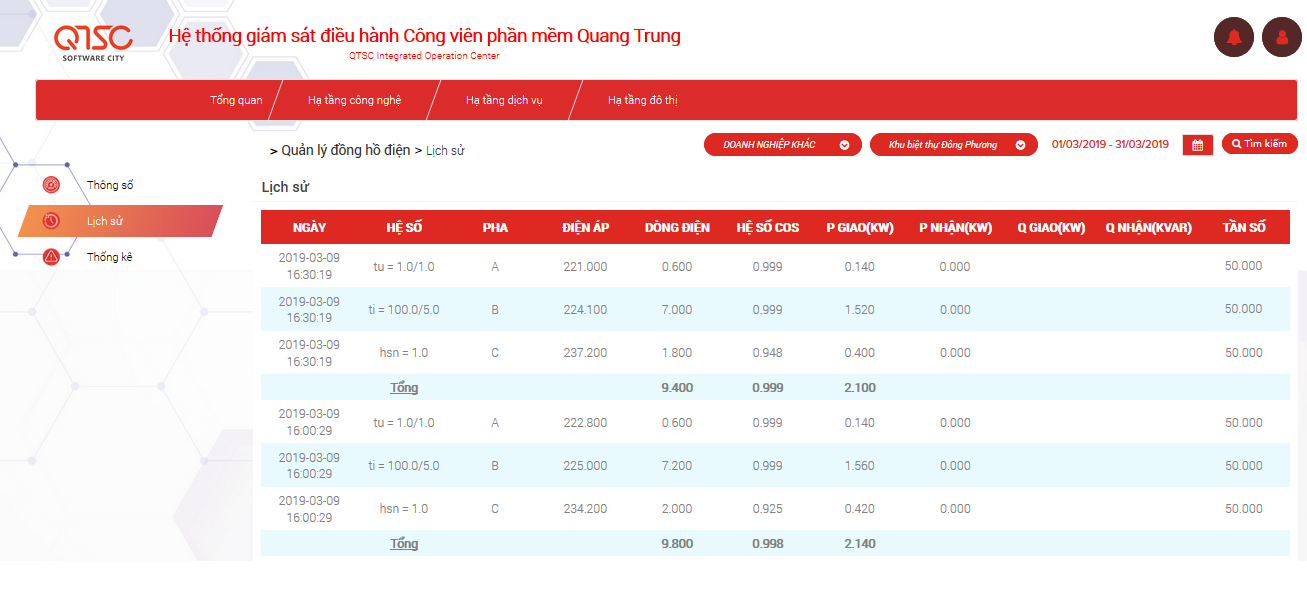The width and height of the screenshot is (1307, 593).
Task: Open the Hạ tầng dịch vụ menu
Action: 504,100
